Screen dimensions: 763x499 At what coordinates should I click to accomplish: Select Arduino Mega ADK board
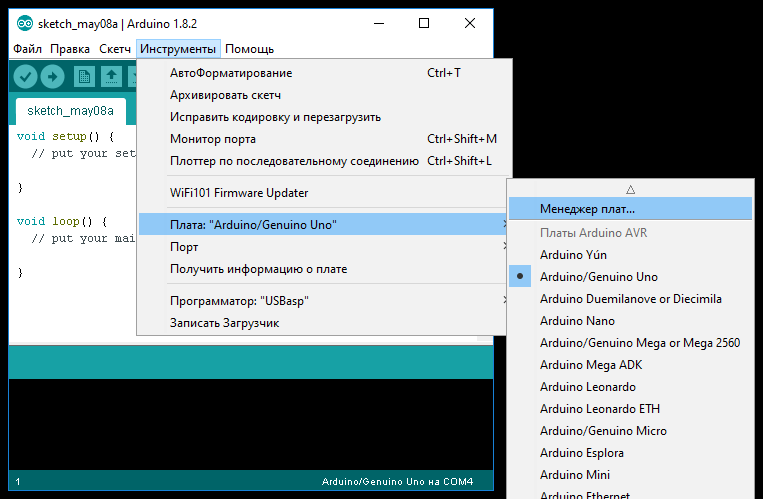pos(630,365)
